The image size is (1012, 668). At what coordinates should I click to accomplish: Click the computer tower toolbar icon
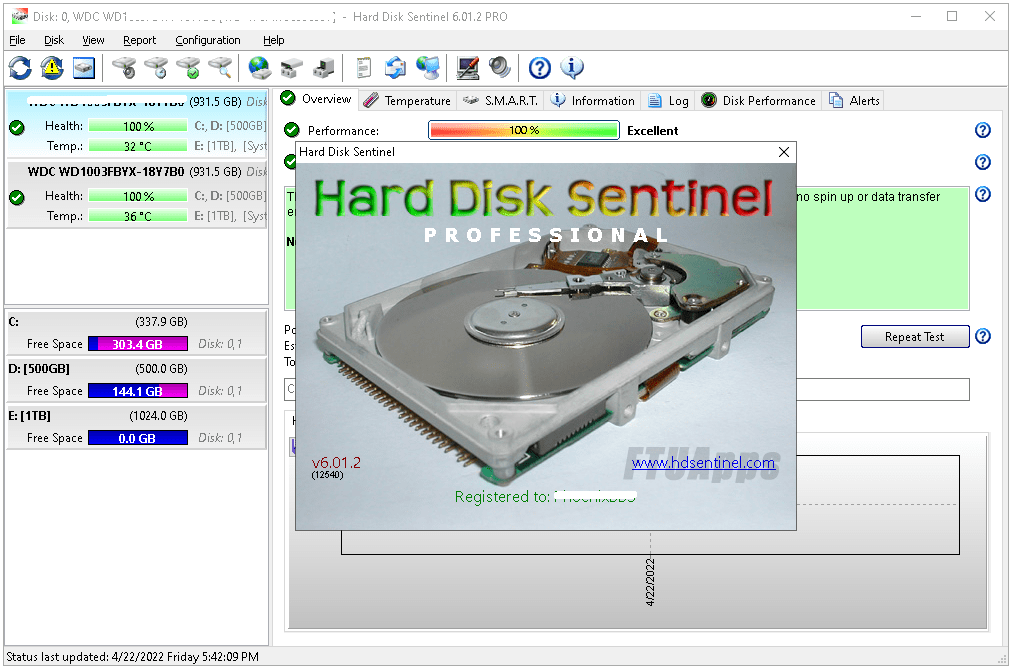pyautogui.click(x=323, y=67)
